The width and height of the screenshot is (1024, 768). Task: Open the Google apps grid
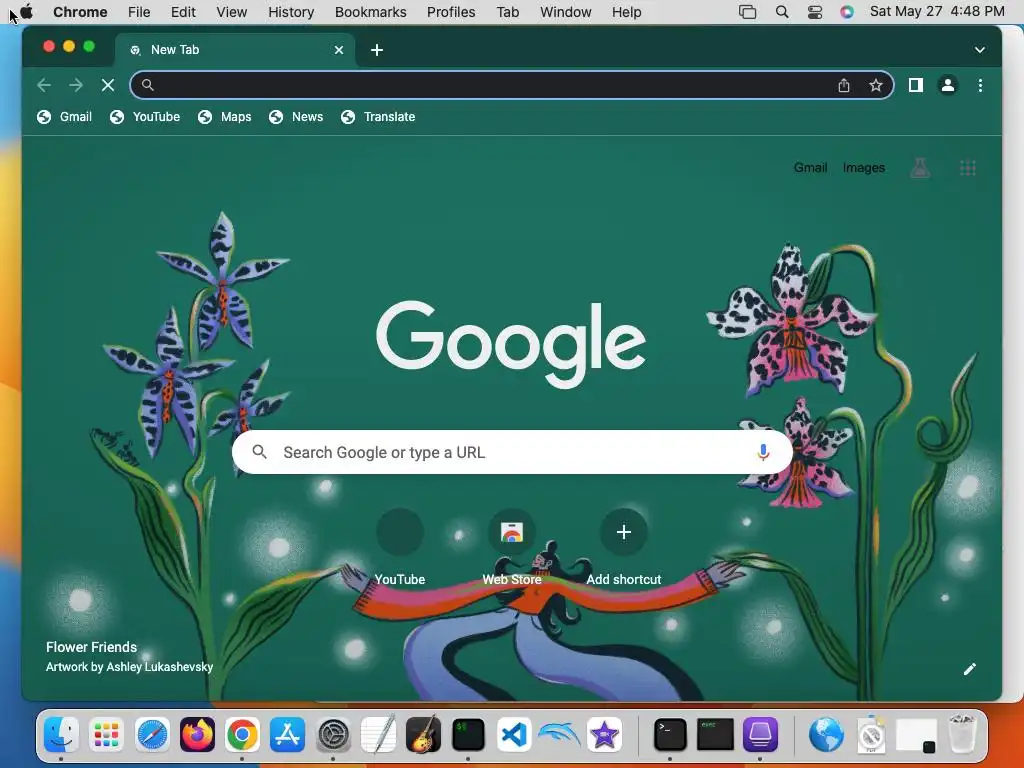pyautogui.click(x=967, y=168)
